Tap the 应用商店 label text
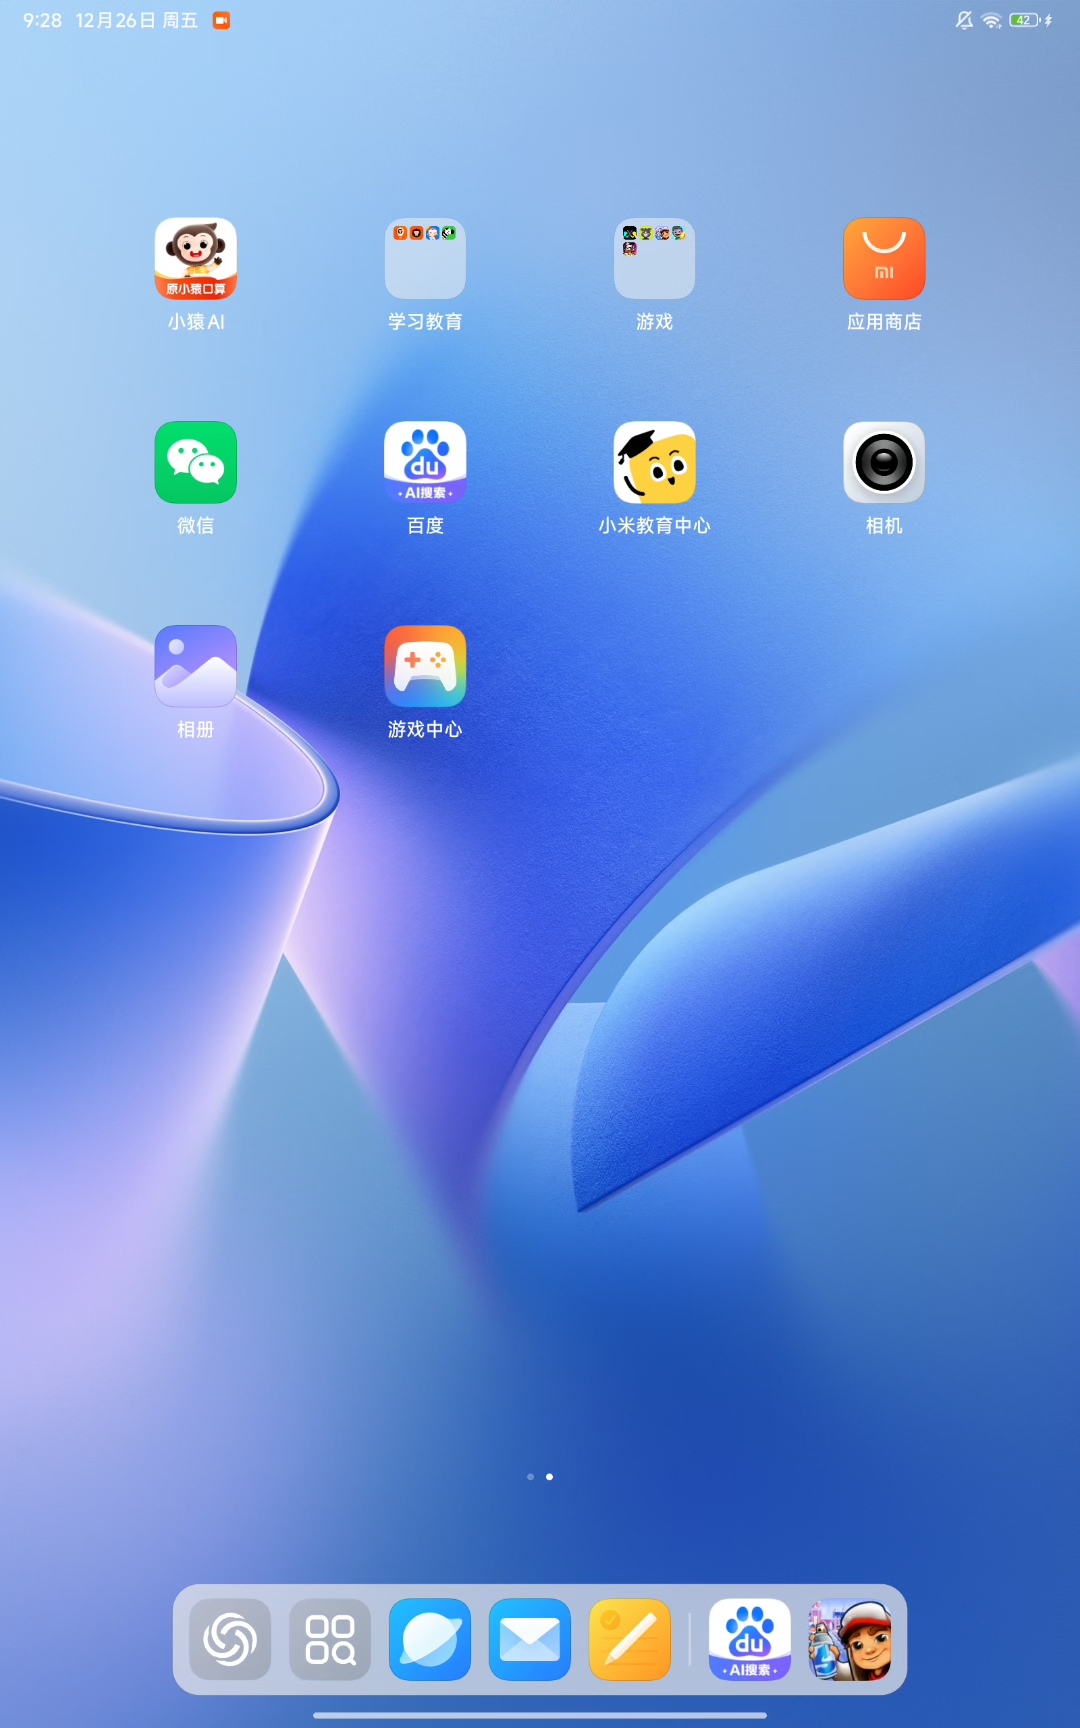This screenshot has width=1080, height=1728. tap(884, 321)
